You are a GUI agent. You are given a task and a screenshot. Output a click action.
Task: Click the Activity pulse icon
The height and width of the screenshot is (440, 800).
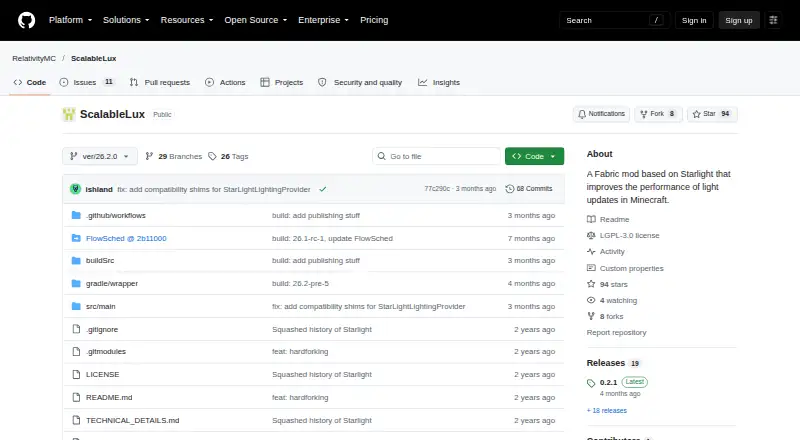(591, 252)
